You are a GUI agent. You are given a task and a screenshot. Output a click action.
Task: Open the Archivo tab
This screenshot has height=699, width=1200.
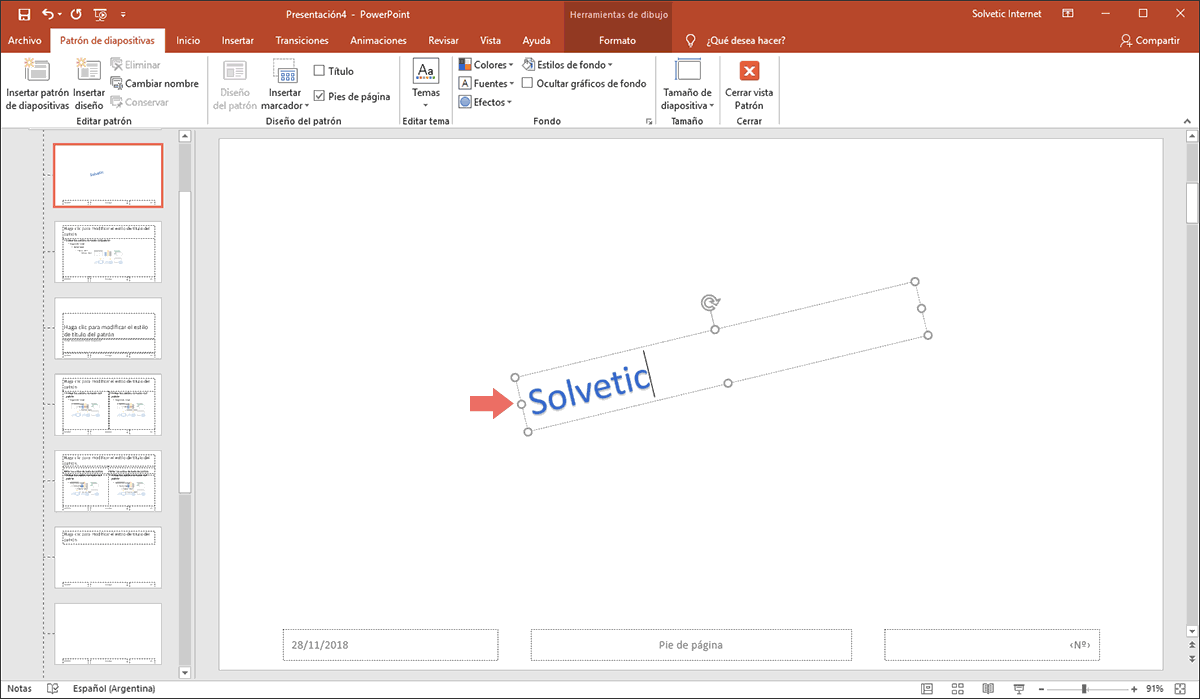click(24, 41)
